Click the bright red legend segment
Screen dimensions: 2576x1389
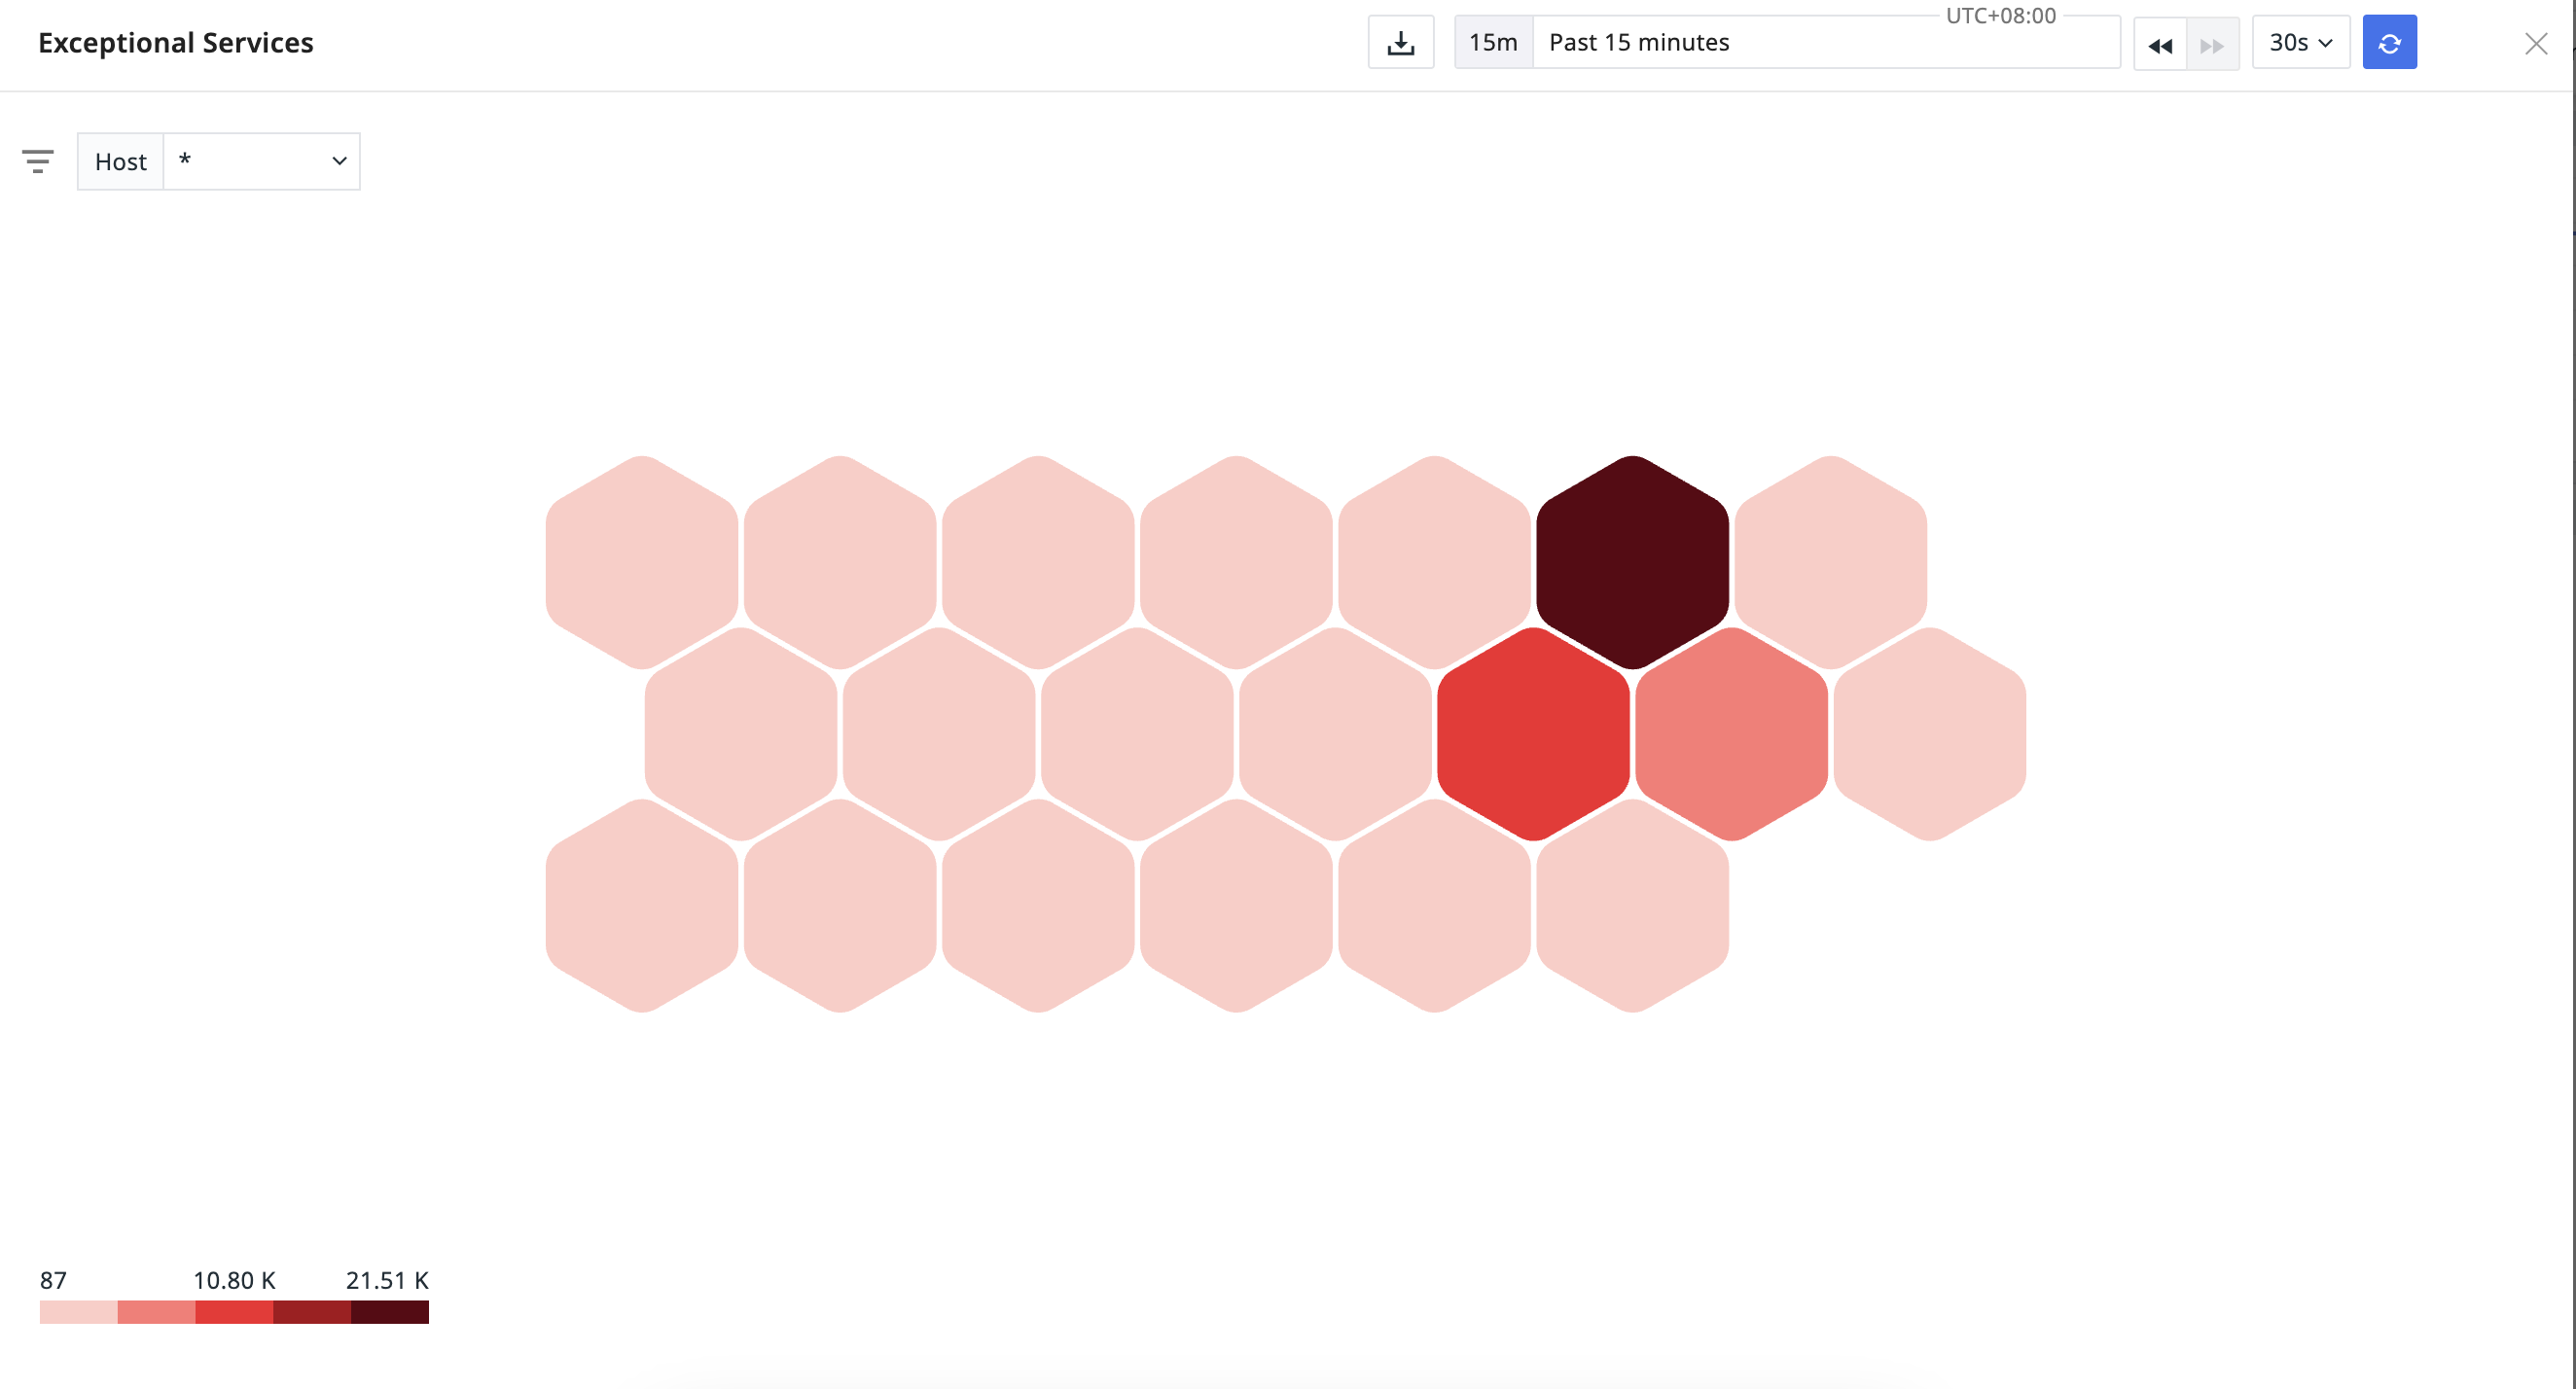(x=235, y=1312)
